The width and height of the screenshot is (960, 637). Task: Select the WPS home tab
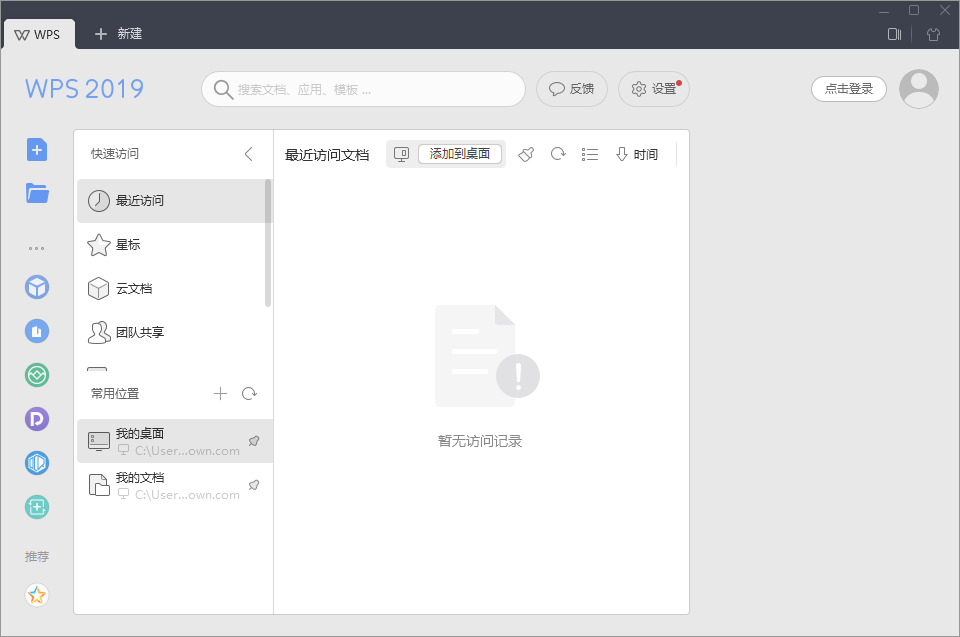(x=38, y=34)
